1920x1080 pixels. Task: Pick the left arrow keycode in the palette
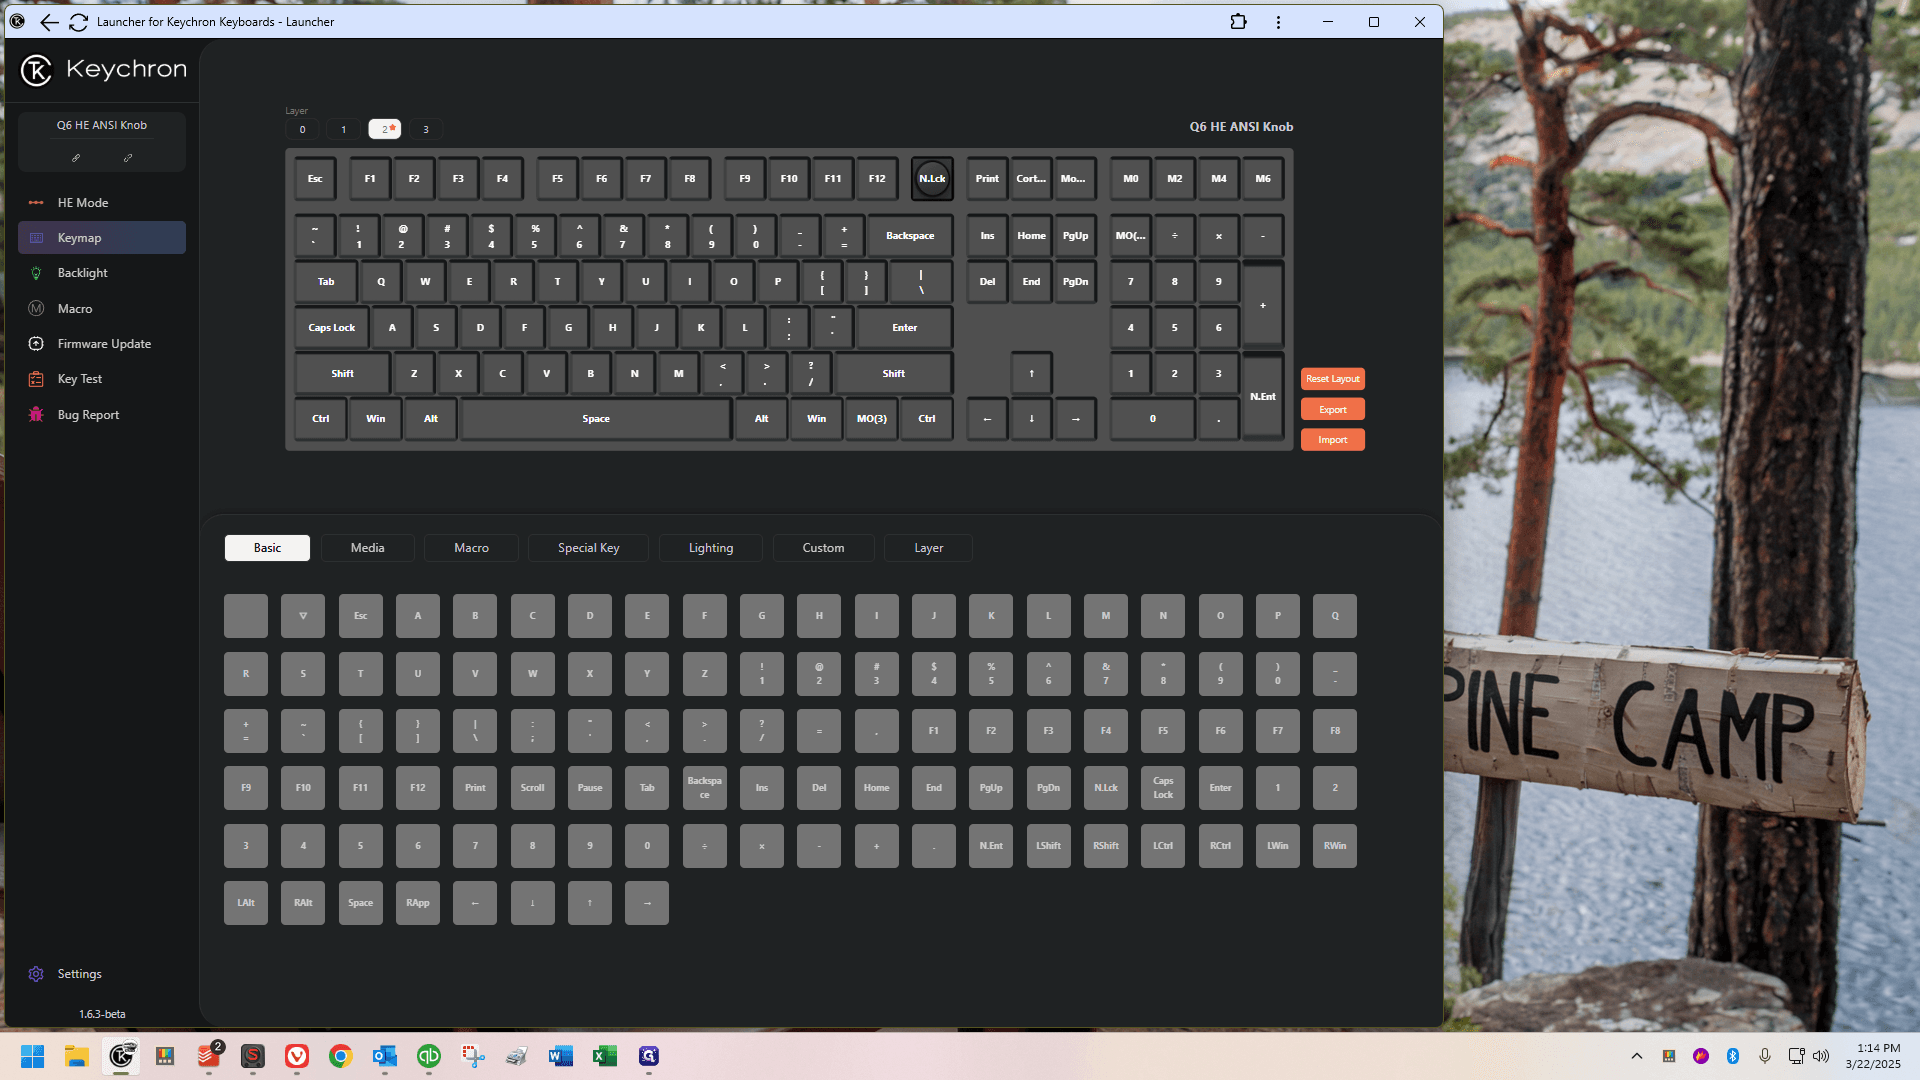(475, 903)
